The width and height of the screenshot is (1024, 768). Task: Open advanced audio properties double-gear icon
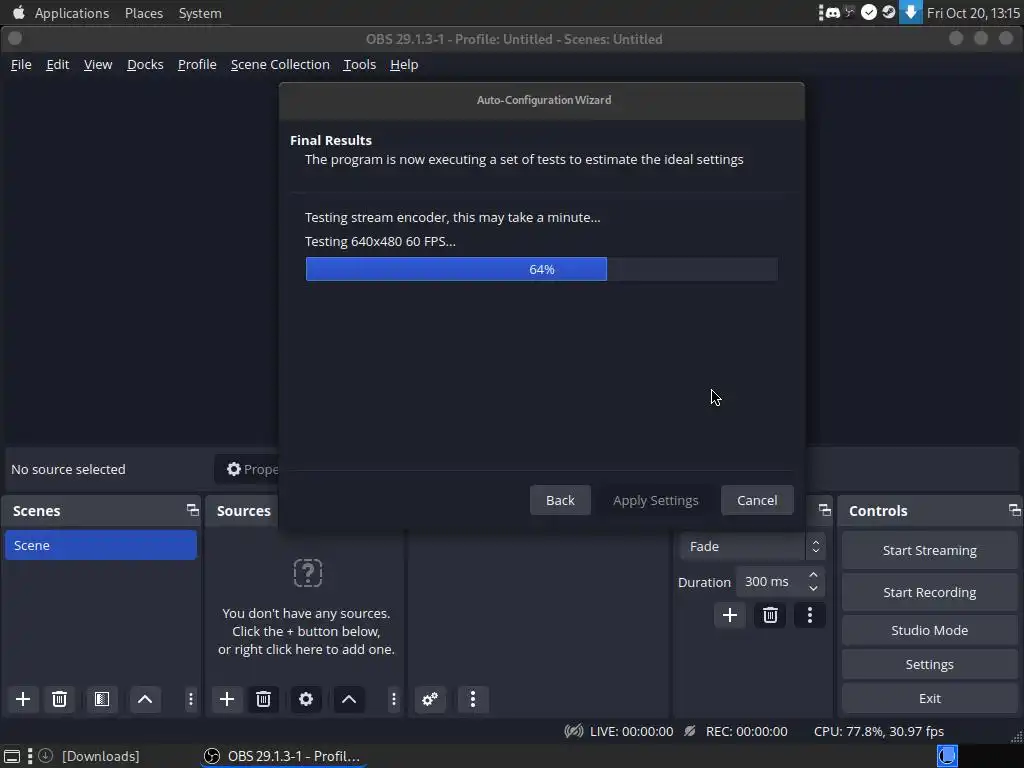tap(430, 699)
